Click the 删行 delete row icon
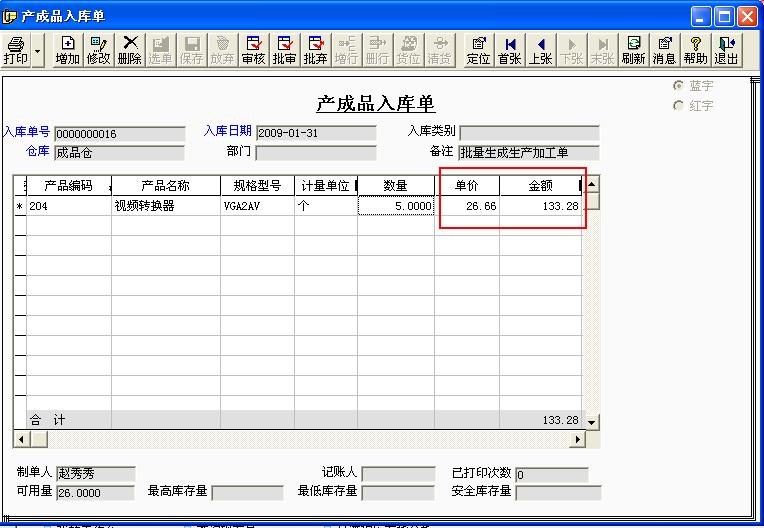This screenshot has width=764, height=528. pos(377,50)
